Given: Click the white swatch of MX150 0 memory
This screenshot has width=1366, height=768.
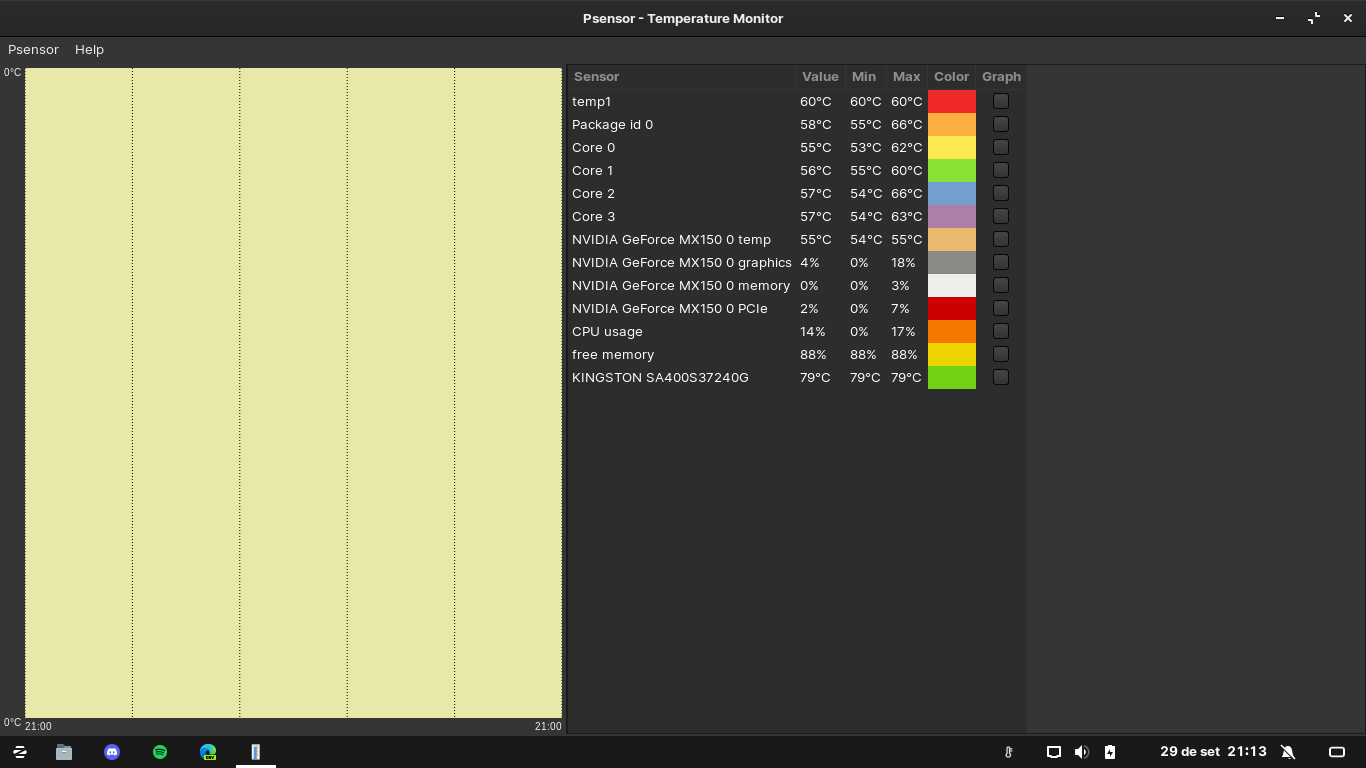Looking at the screenshot, I should (x=952, y=285).
